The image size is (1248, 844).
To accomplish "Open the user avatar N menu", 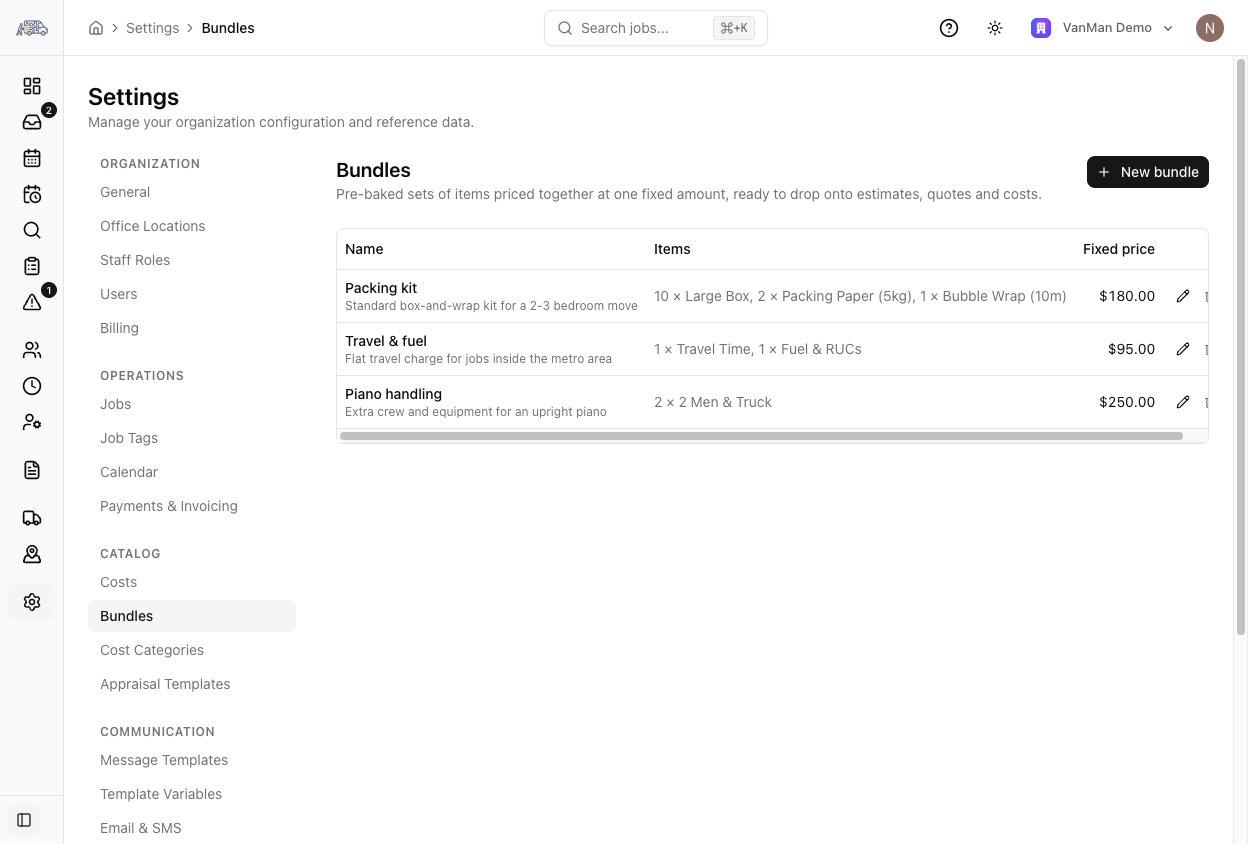I will tap(1210, 28).
